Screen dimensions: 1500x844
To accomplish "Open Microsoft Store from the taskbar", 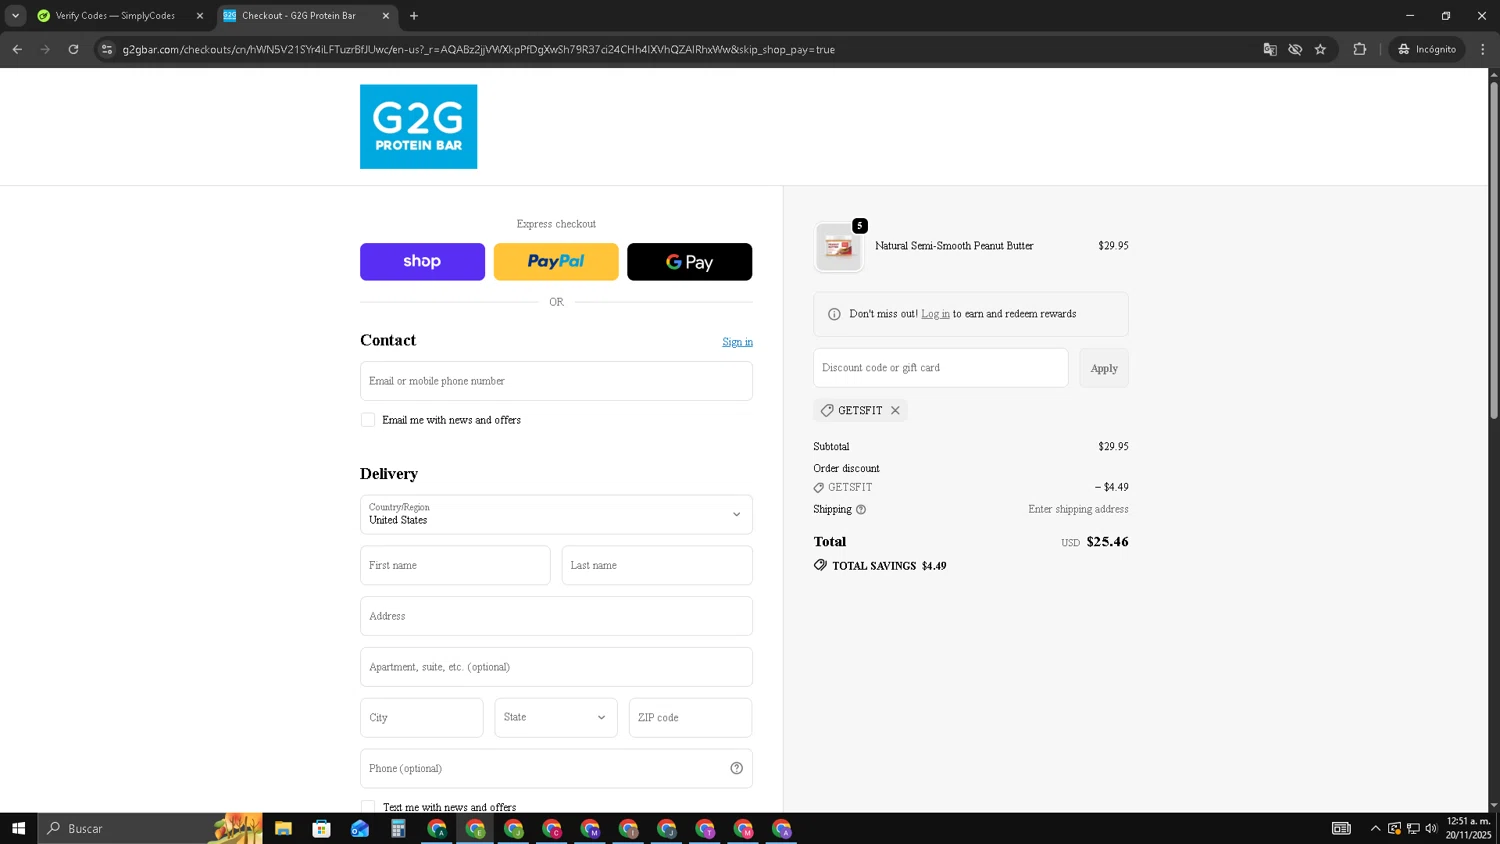I will (321, 828).
